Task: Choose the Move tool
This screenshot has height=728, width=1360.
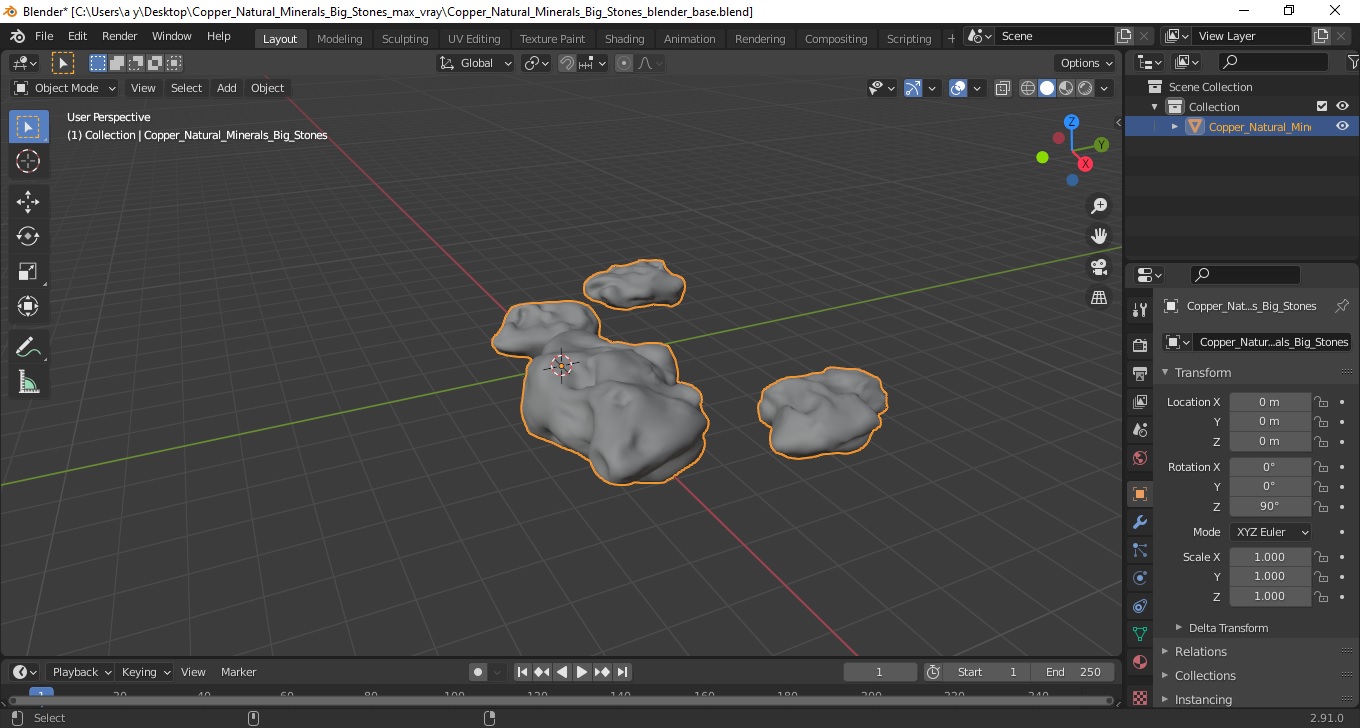Action: (28, 202)
